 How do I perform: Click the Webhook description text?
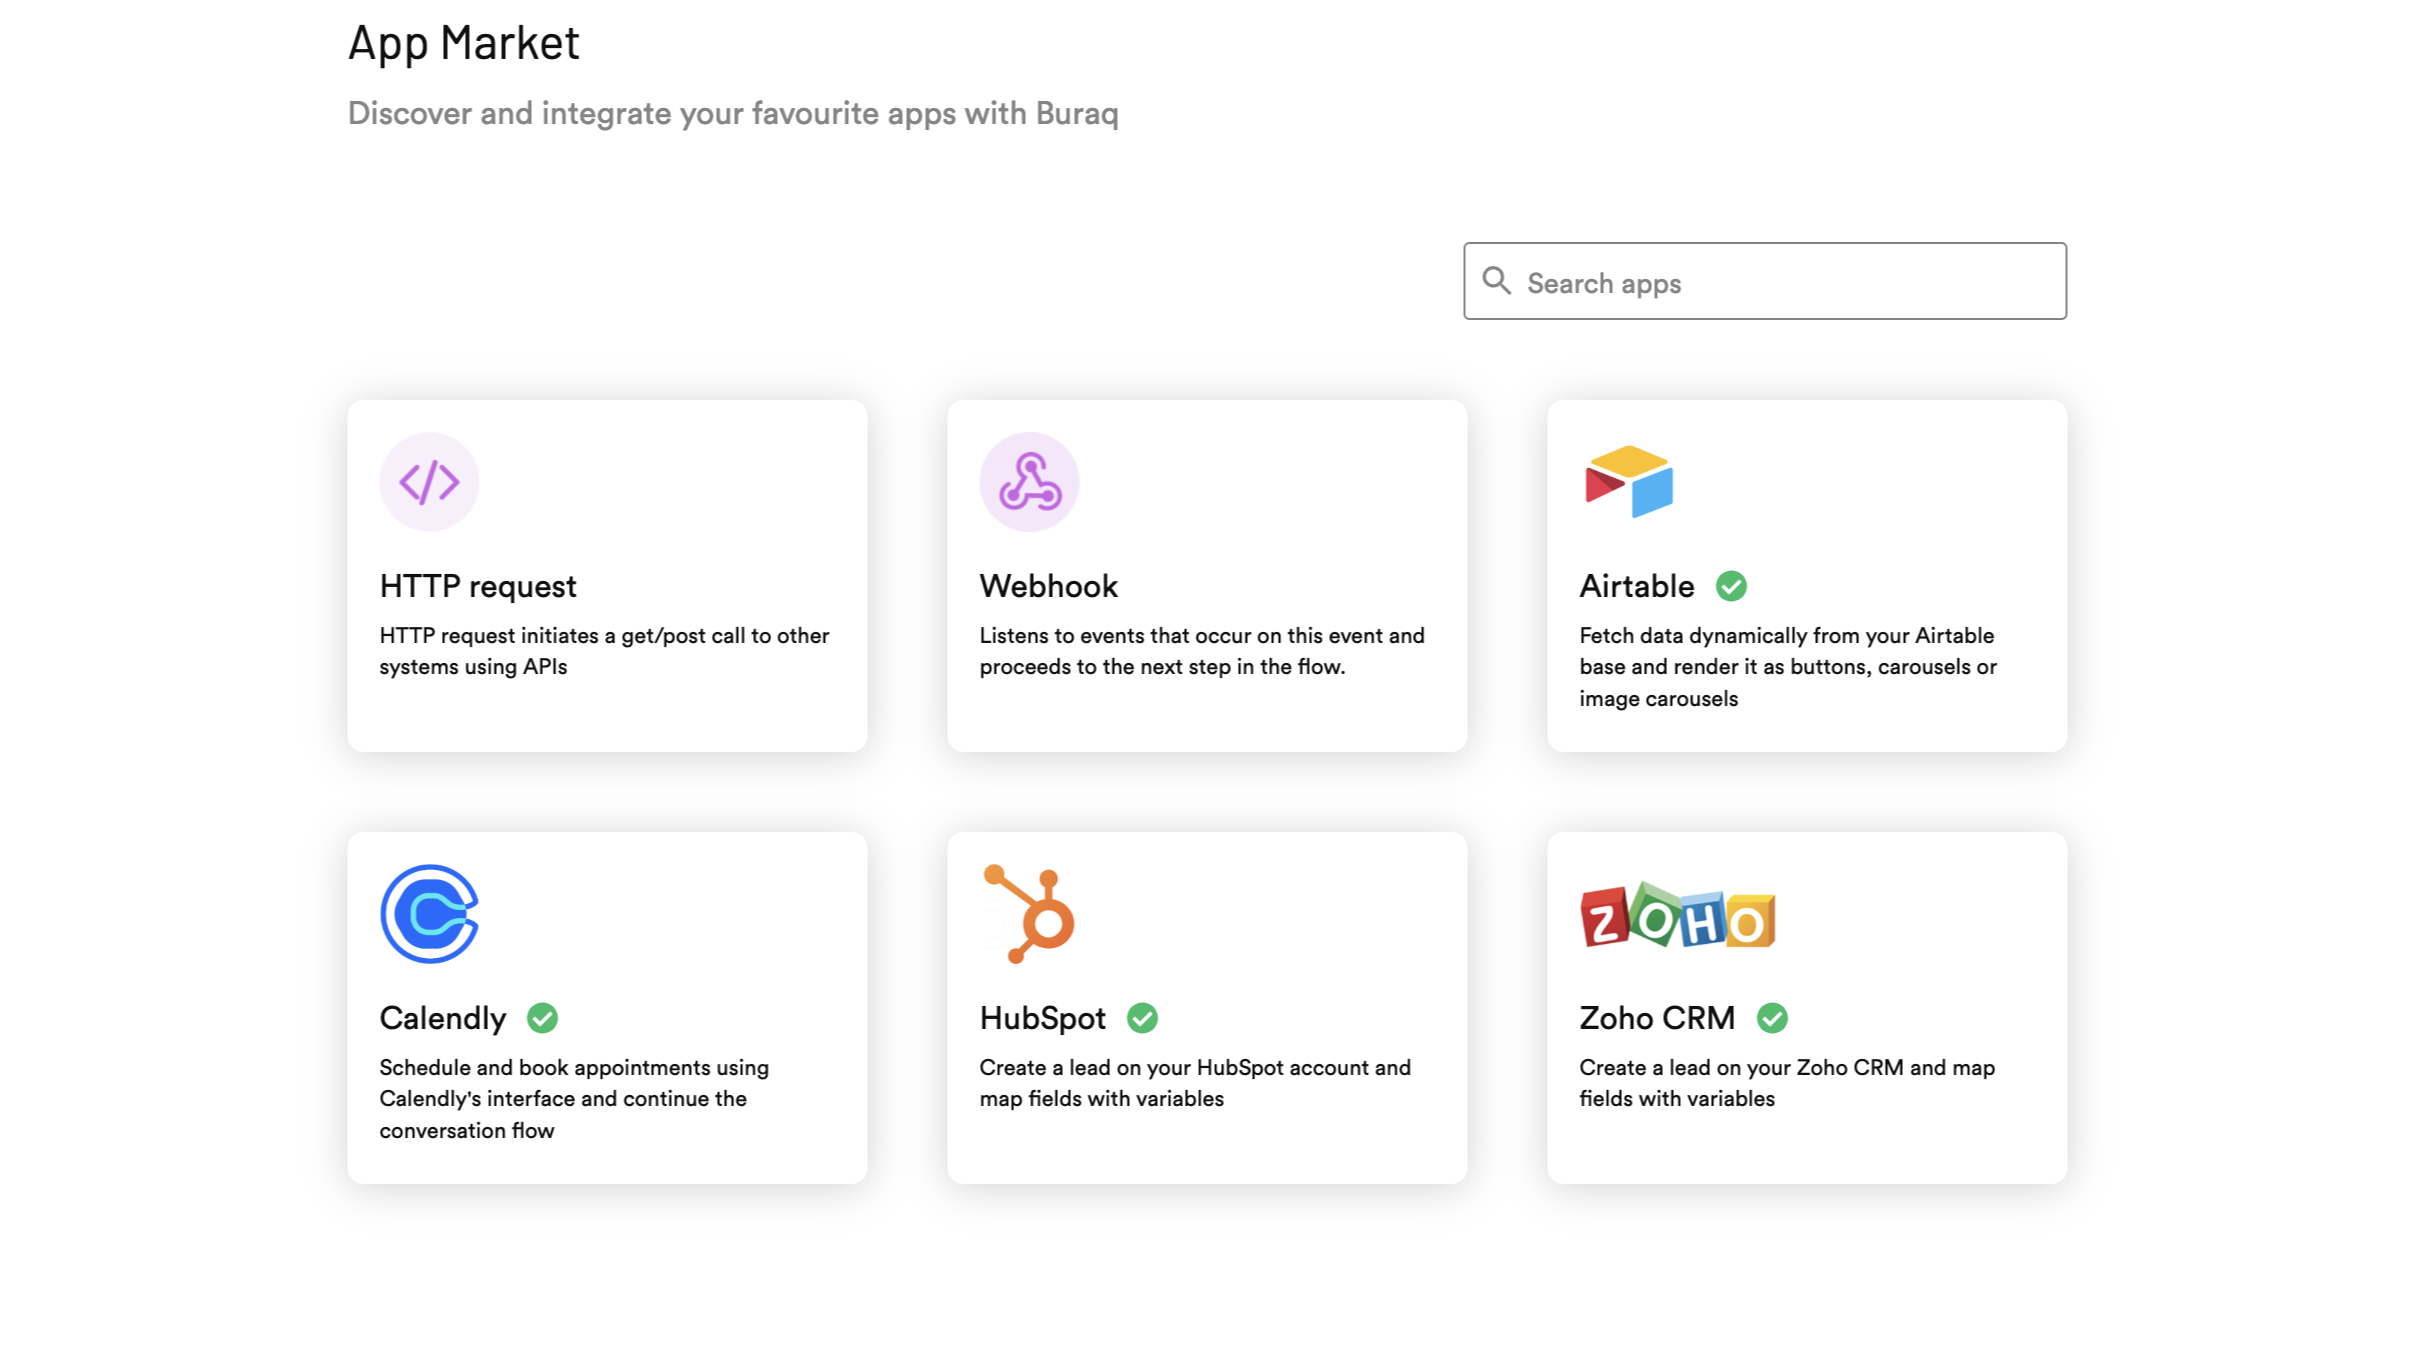1201,651
